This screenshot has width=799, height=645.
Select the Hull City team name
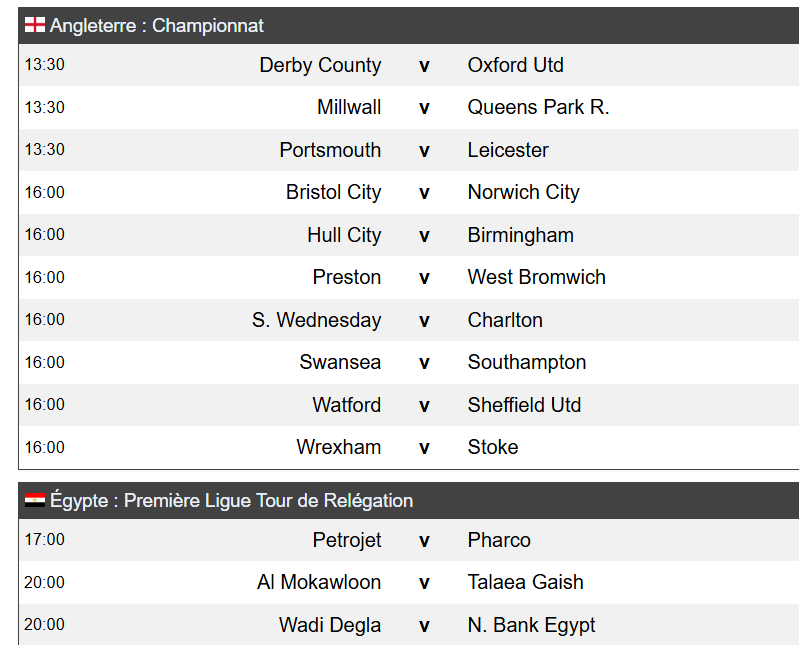344,235
